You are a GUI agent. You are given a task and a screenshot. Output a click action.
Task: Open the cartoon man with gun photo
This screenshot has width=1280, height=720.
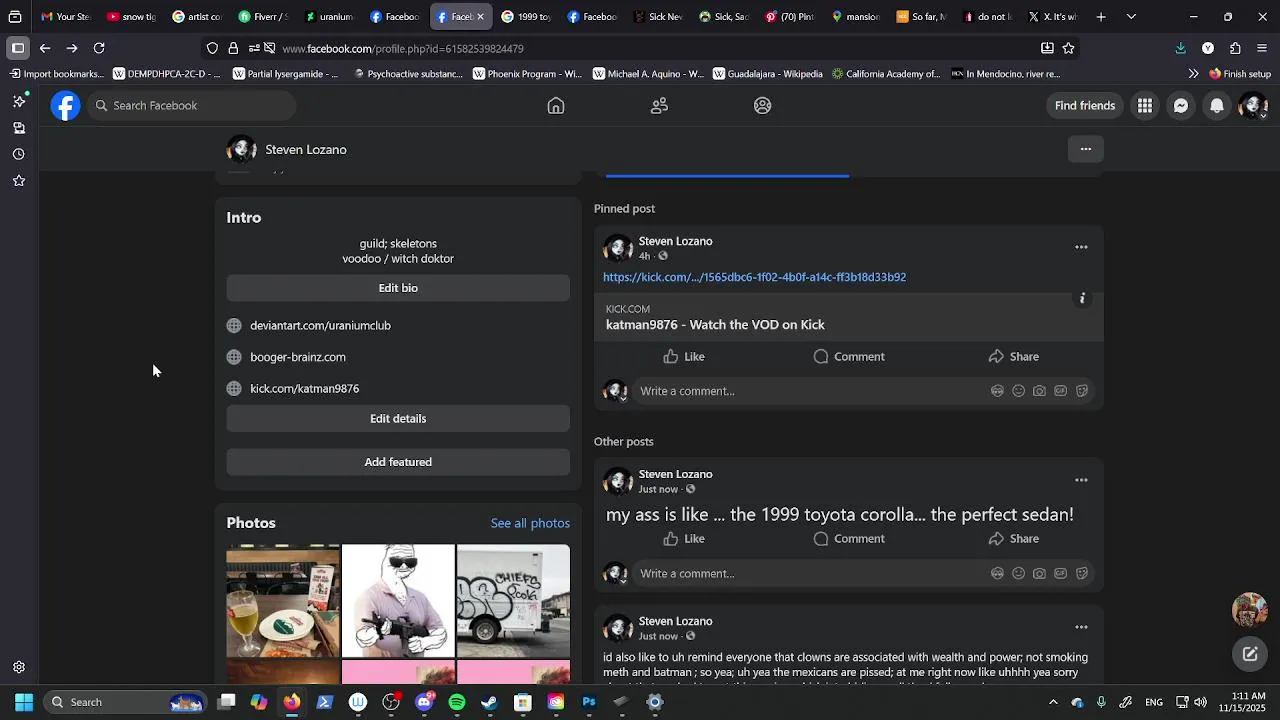coord(398,601)
